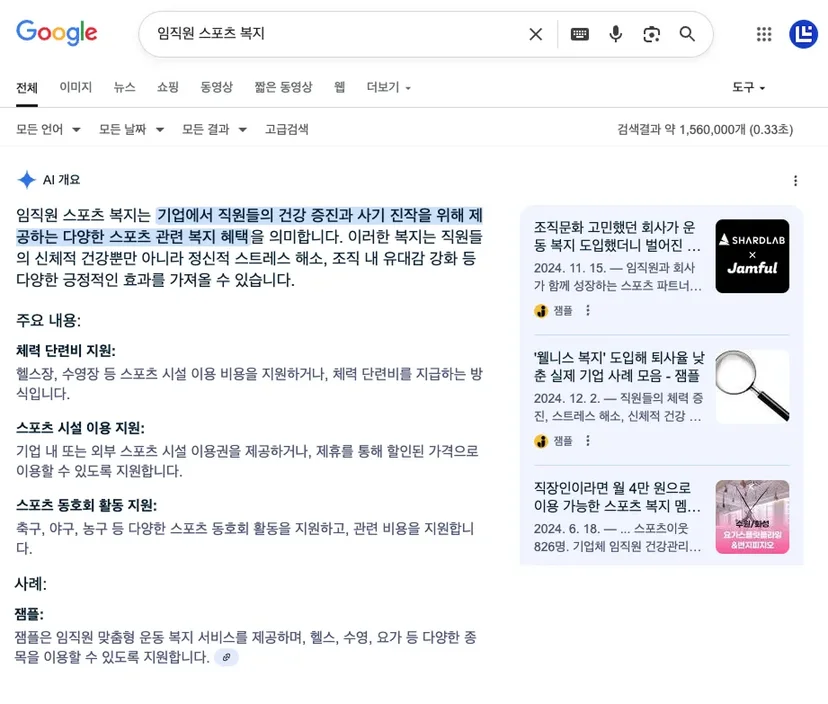Open the Google apps grid

pos(764,34)
